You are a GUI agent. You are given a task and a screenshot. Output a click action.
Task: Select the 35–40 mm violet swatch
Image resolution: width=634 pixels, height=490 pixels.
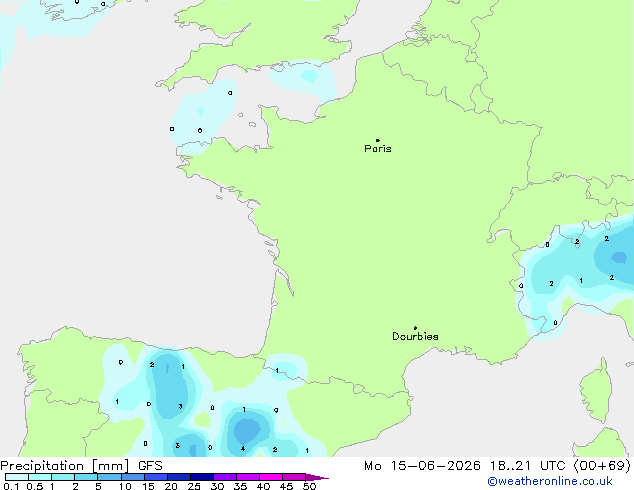pos(248,477)
